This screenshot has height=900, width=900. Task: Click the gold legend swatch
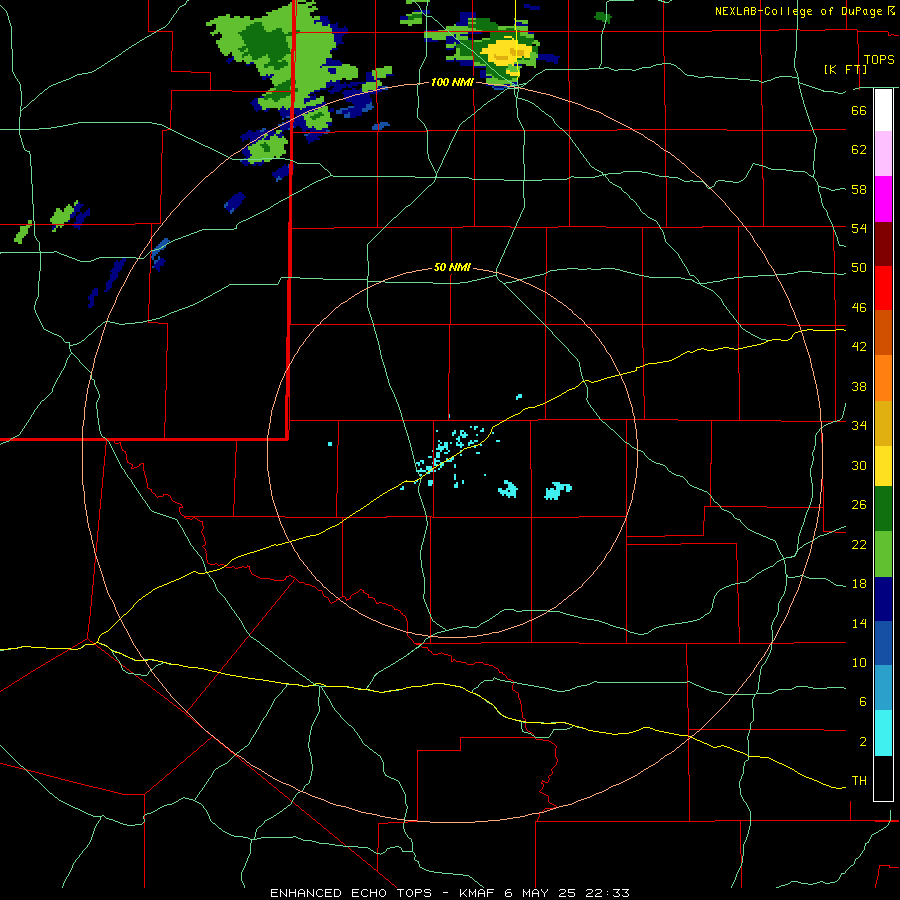click(x=883, y=423)
